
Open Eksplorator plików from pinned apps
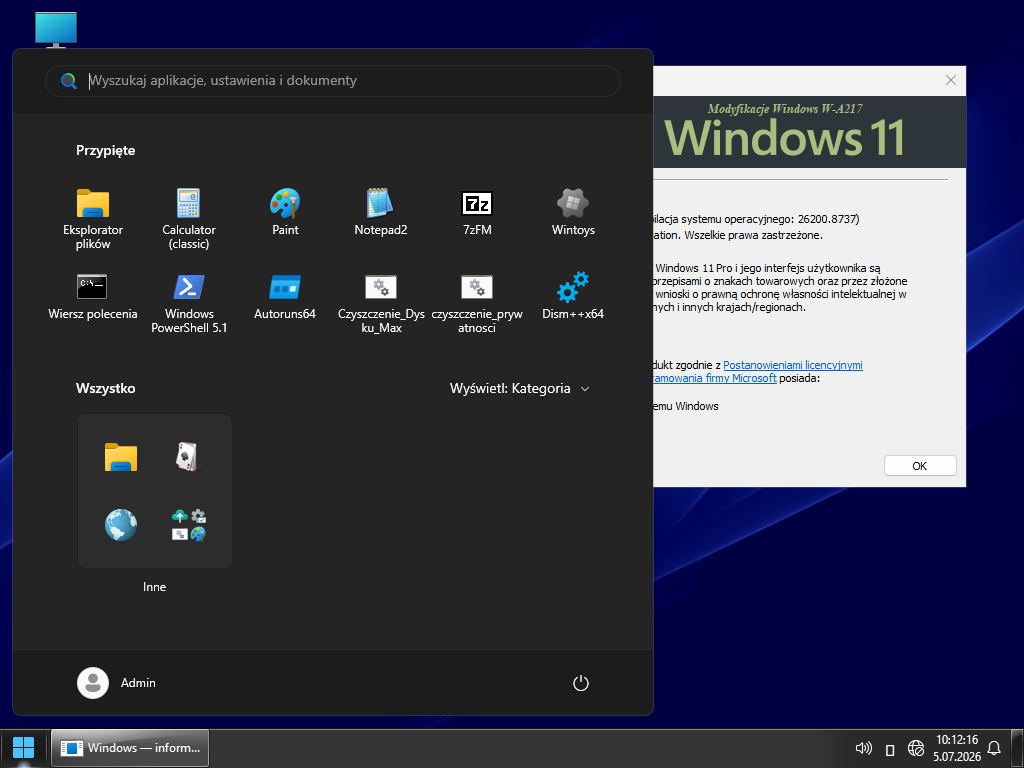coord(93,219)
